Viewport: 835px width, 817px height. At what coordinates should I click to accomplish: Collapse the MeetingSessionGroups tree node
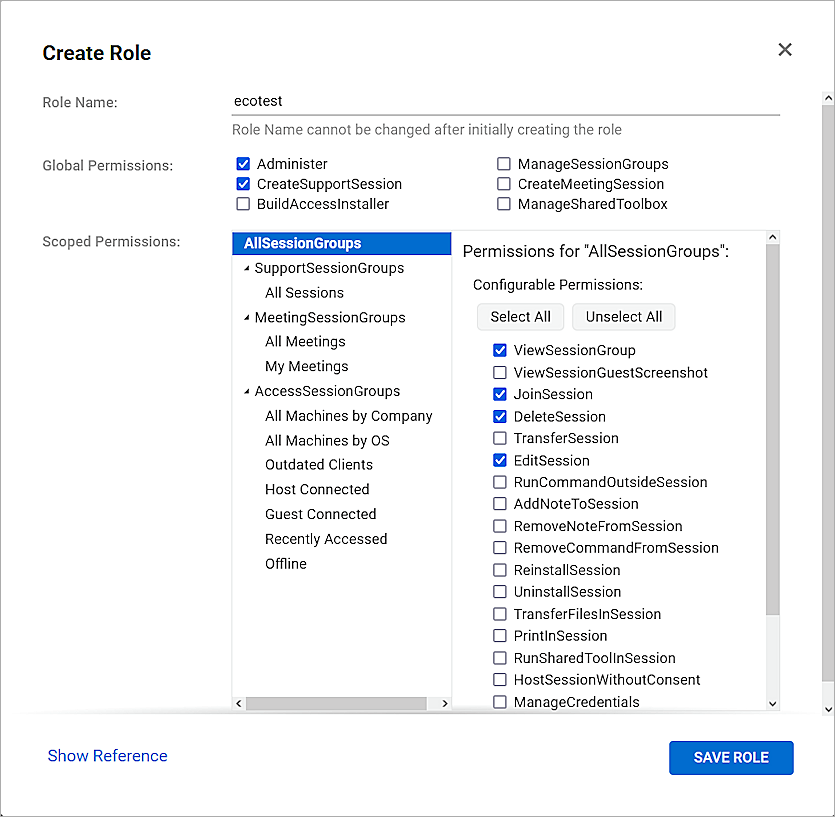point(247,317)
